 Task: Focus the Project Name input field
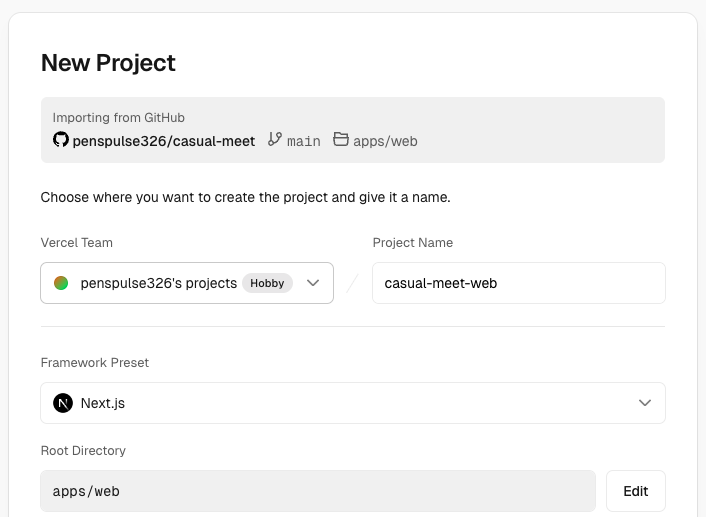pyautogui.click(x=519, y=283)
